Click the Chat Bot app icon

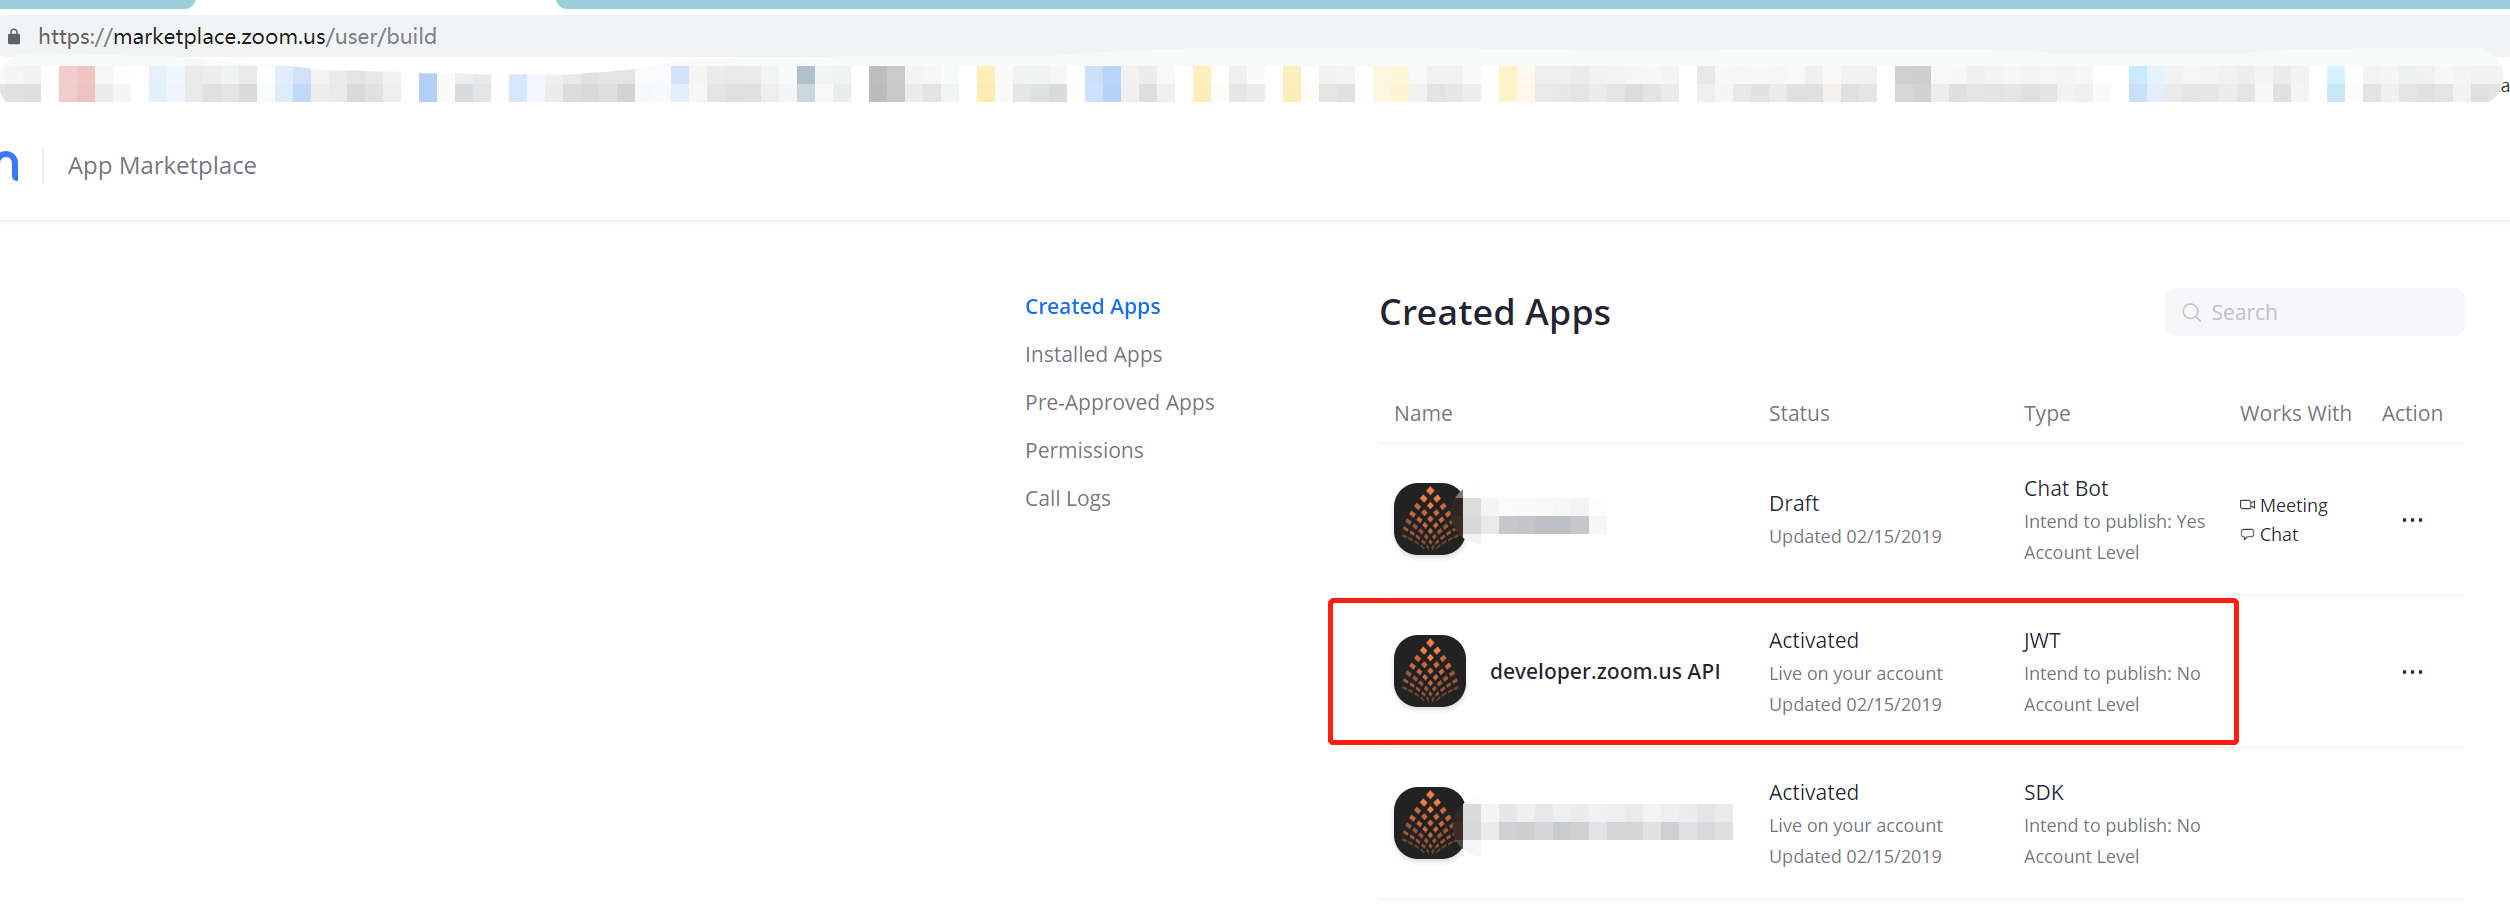(x=1430, y=519)
